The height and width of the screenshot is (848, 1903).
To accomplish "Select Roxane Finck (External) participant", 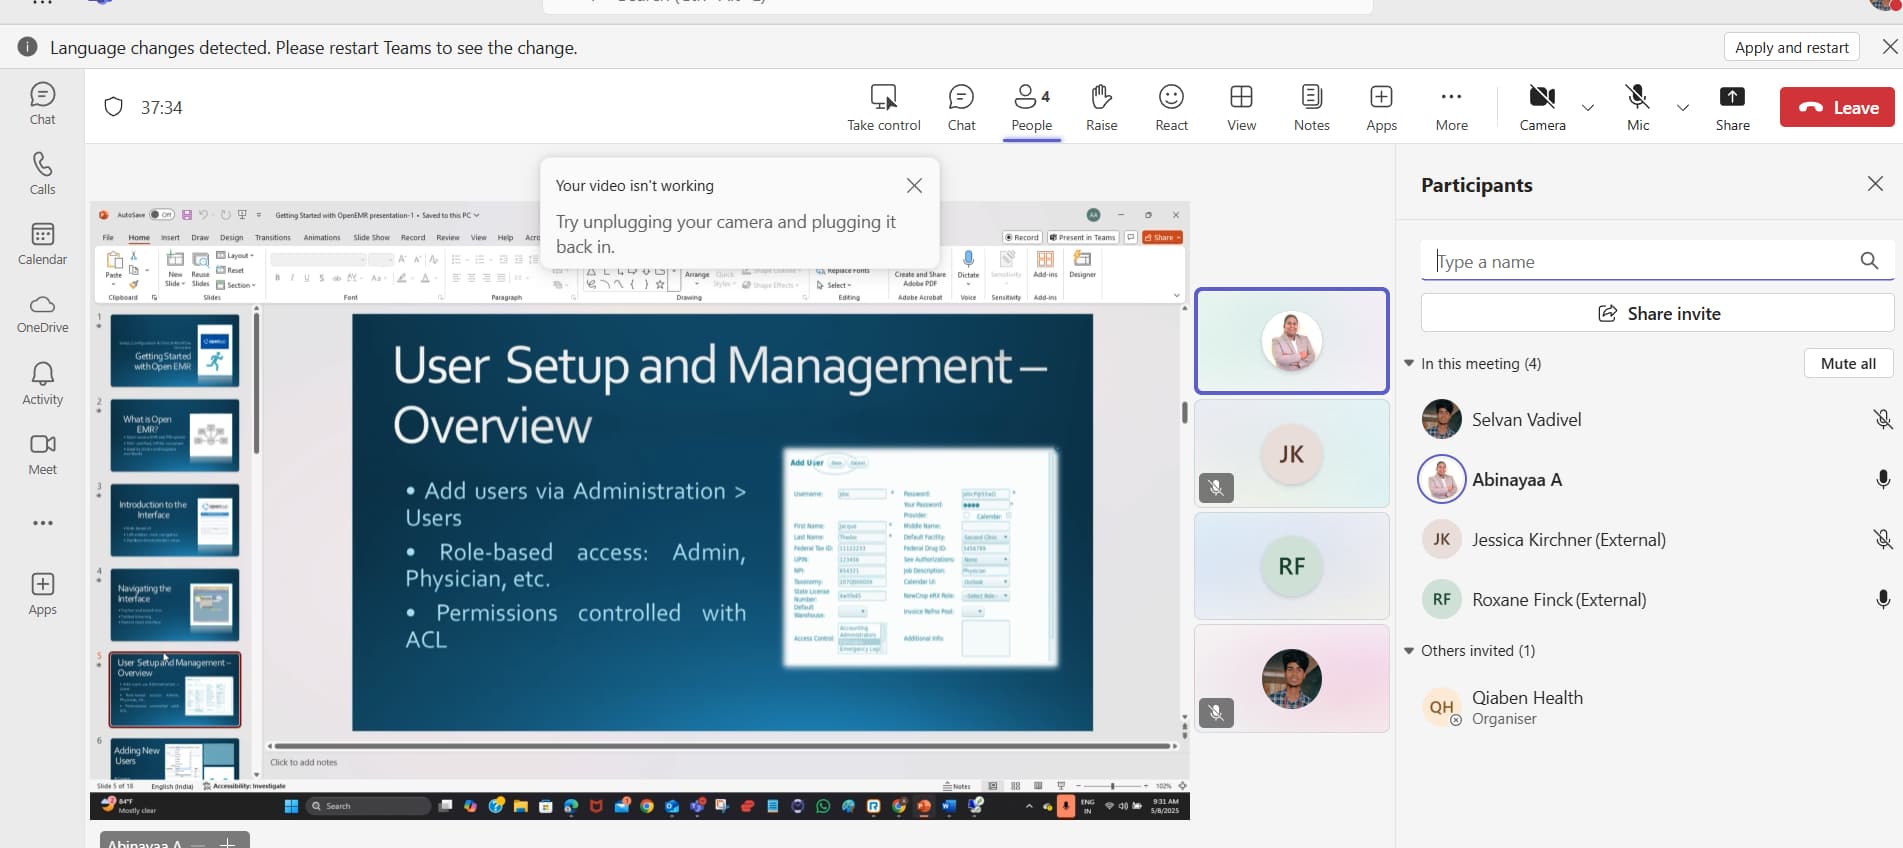I will click(1655, 600).
